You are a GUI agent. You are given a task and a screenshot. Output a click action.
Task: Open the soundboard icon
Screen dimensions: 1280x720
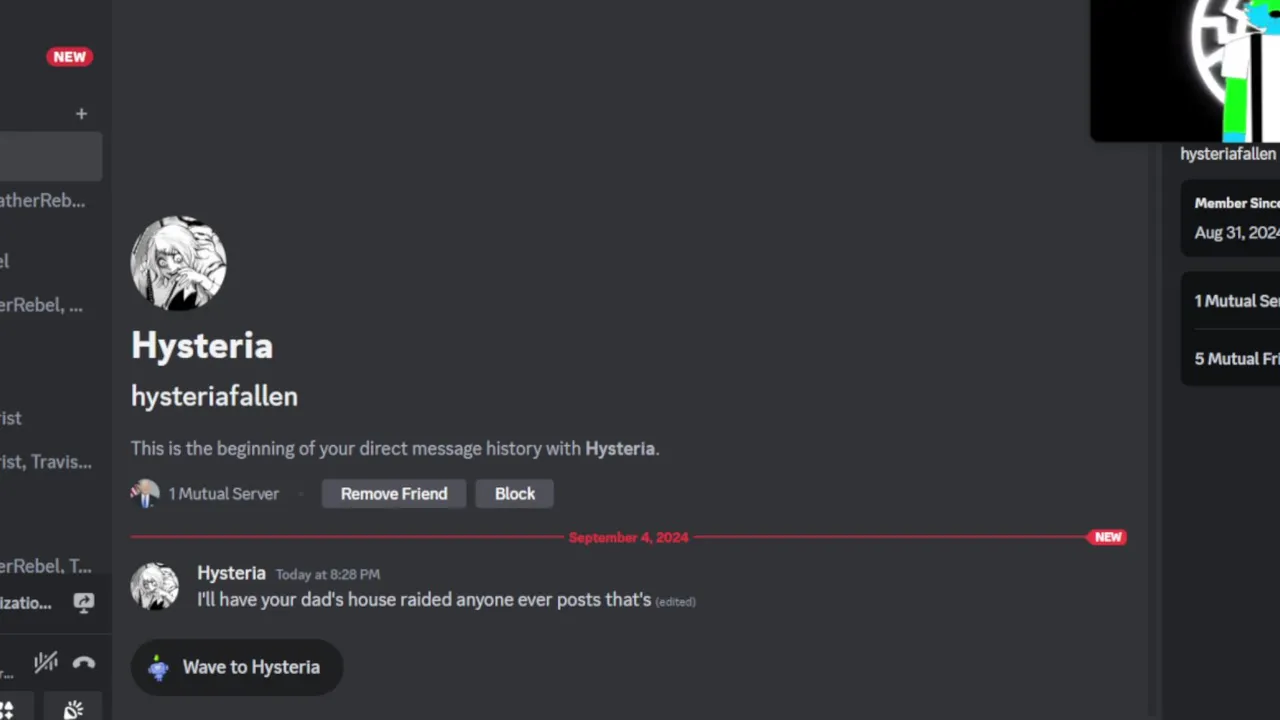pyautogui.click(x=73, y=710)
